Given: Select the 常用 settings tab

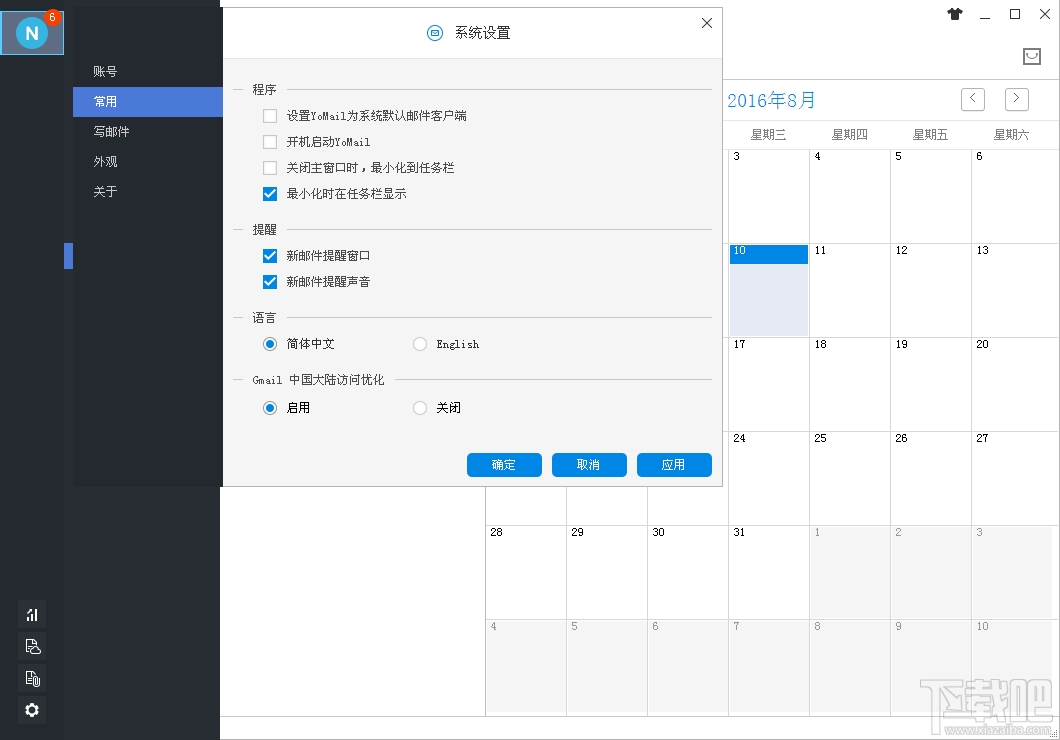Looking at the screenshot, I should tap(148, 101).
